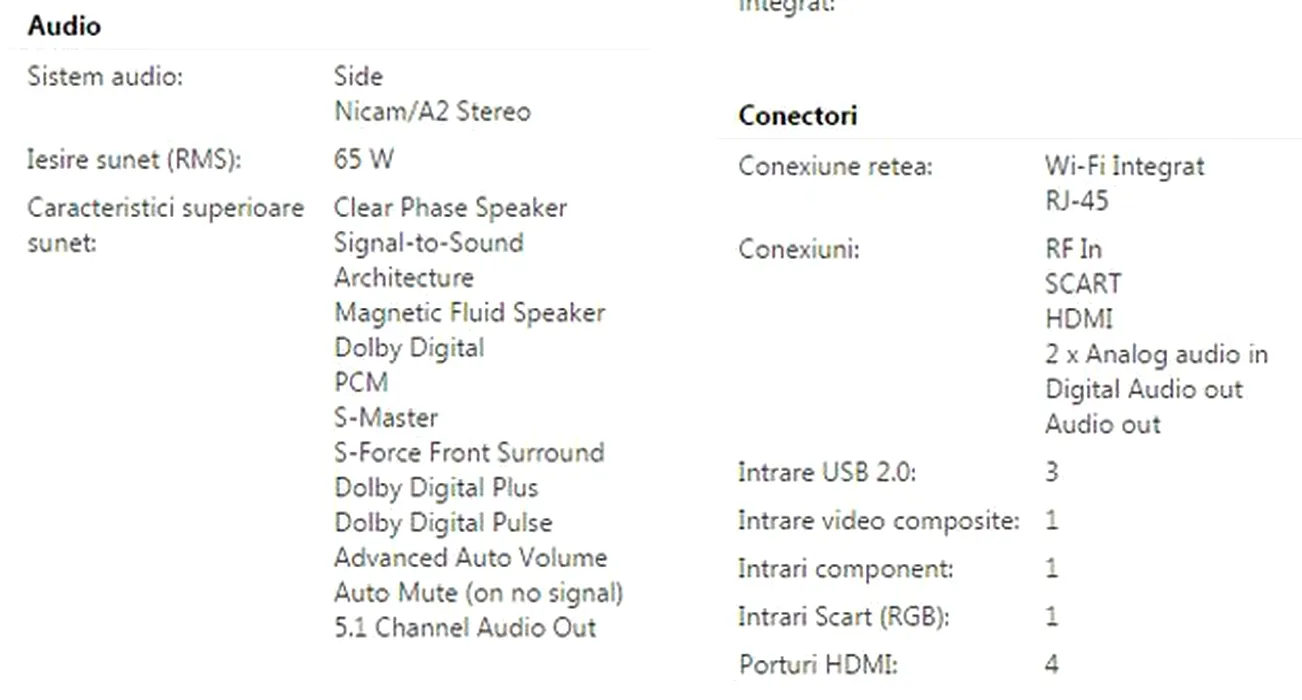Click the 'Intrare USB 2.0:' label
This screenshot has height=700, width=1302.
point(826,472)
